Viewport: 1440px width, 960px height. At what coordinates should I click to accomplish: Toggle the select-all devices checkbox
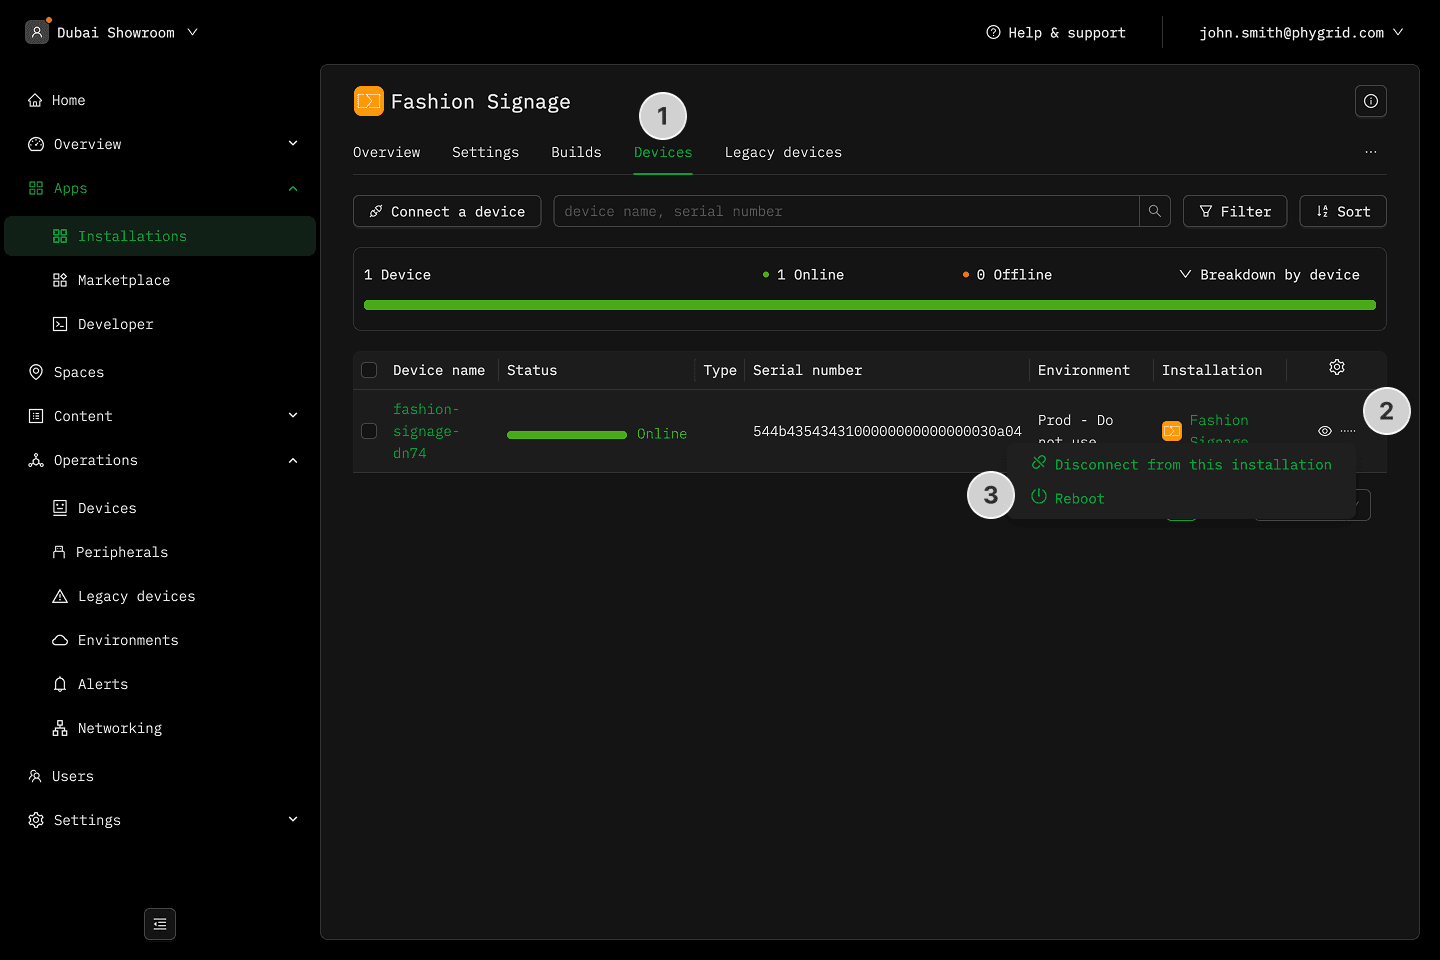click(369, 370)
